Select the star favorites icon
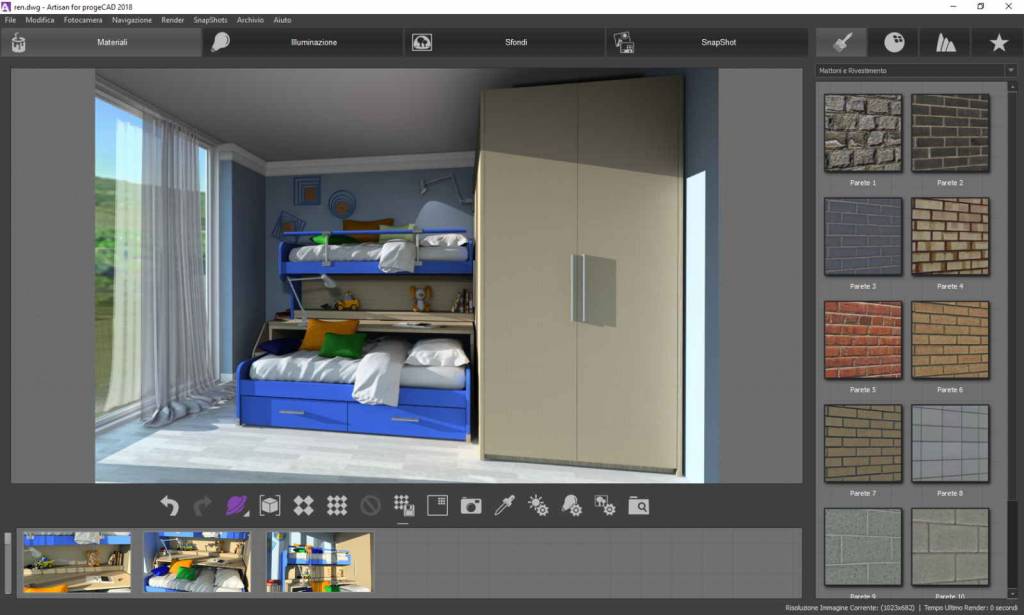 click(998, 42)
